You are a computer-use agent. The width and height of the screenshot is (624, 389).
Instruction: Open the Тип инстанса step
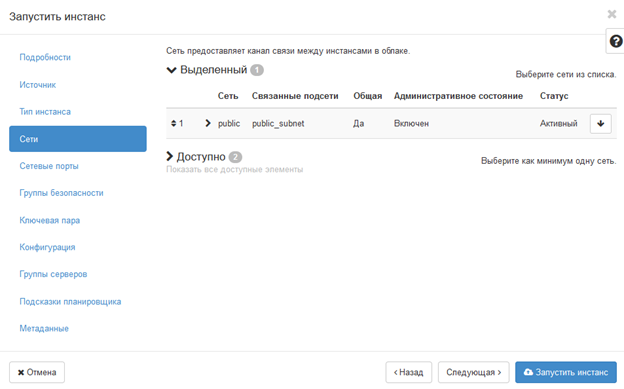click(45, 112)
